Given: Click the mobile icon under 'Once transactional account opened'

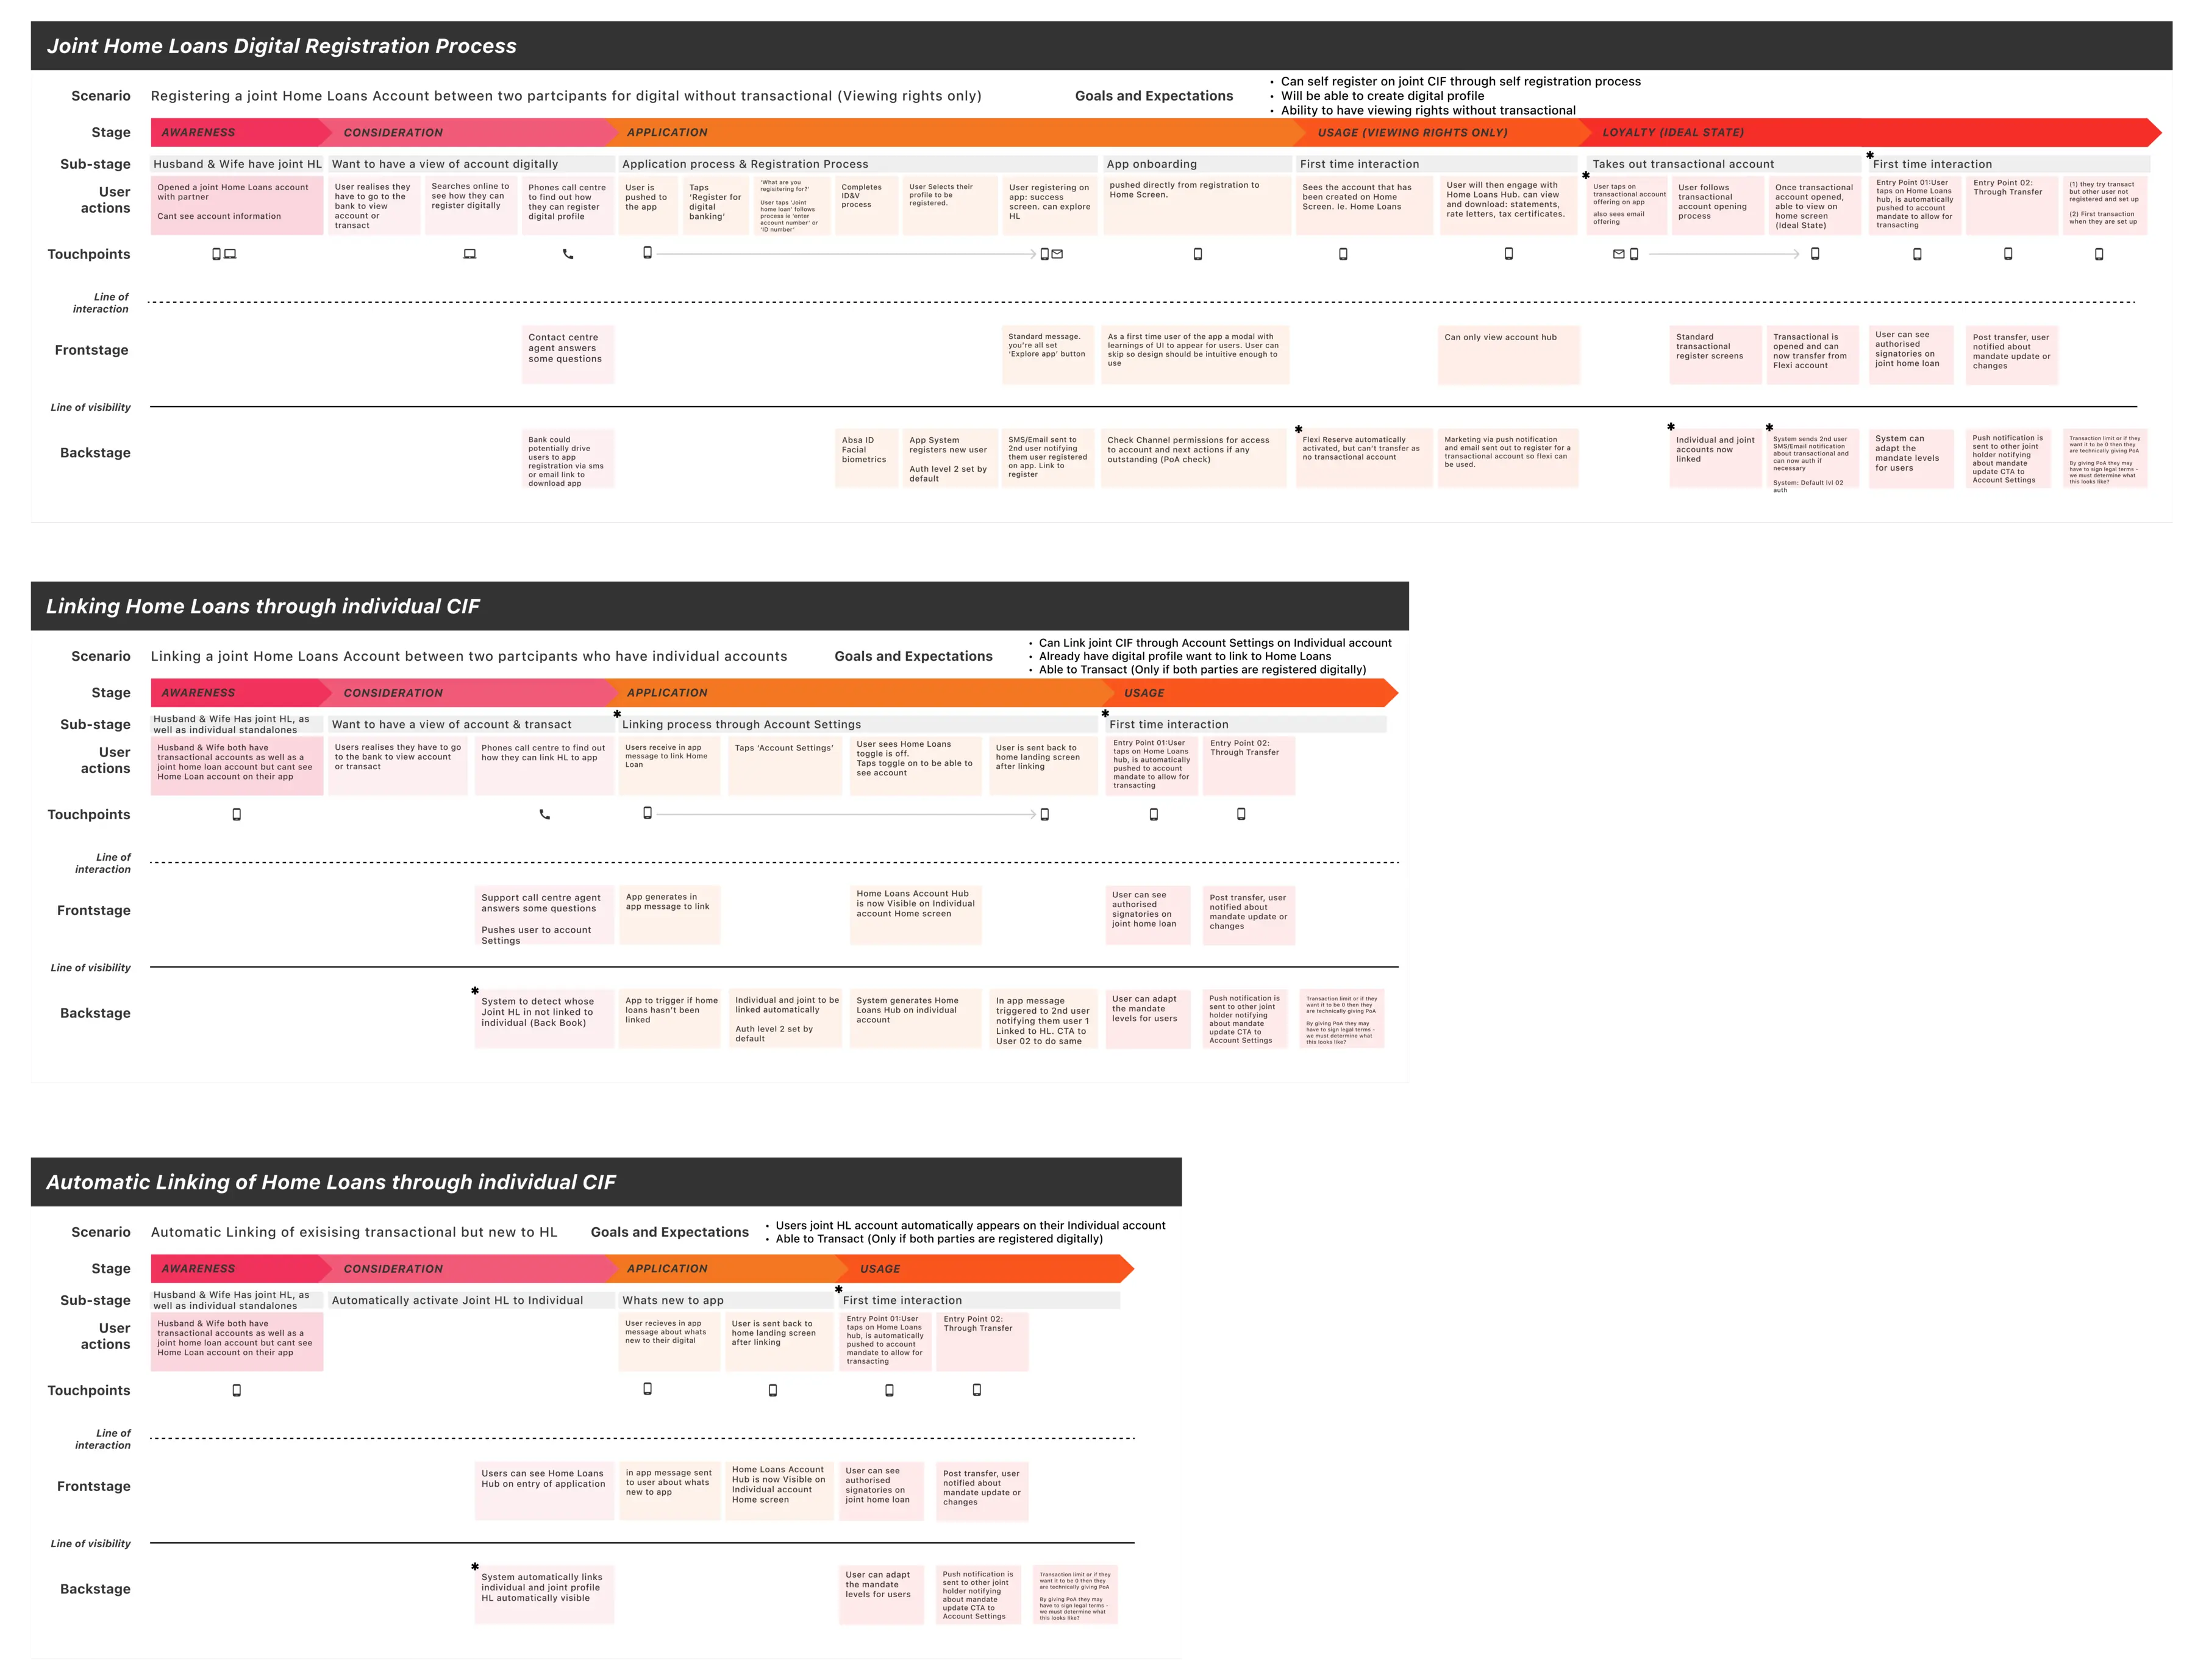Looking at the screenshot, I should (x=1815, y=254).
